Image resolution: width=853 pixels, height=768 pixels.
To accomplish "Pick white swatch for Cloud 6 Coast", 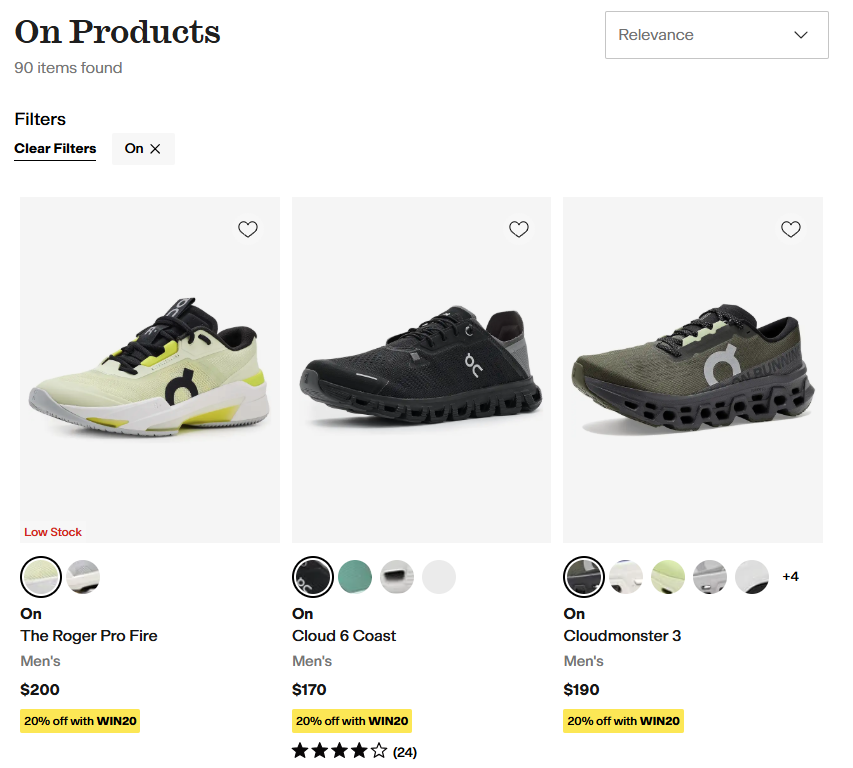I will 439,577.
